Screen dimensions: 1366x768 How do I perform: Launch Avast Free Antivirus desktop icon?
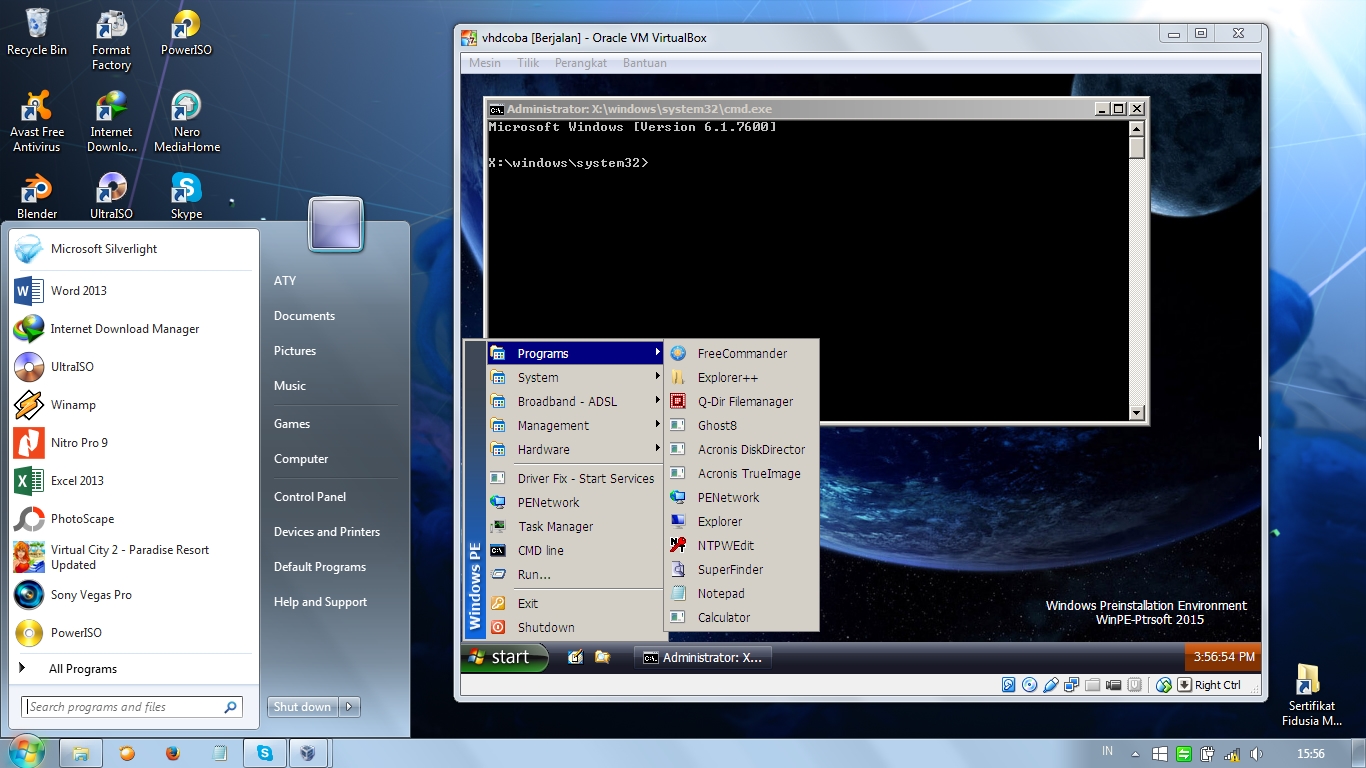(37, 121)
